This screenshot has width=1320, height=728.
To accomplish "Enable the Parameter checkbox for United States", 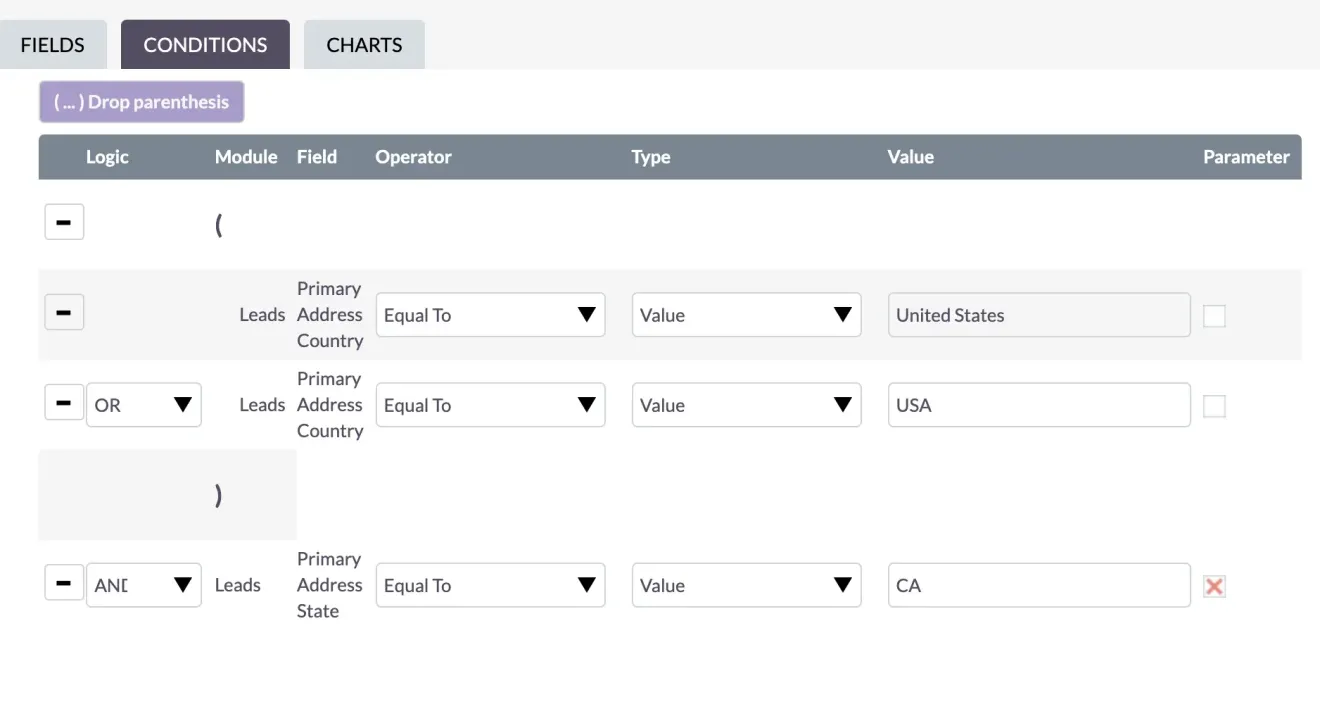I will pos(1214,315).
